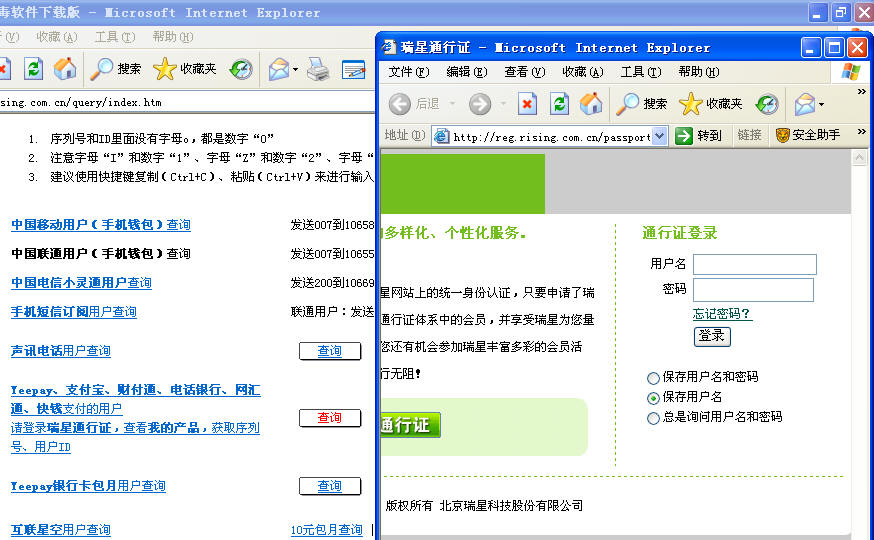
Task: Expand Forward button history dropdown arrow
Action: 503,104
